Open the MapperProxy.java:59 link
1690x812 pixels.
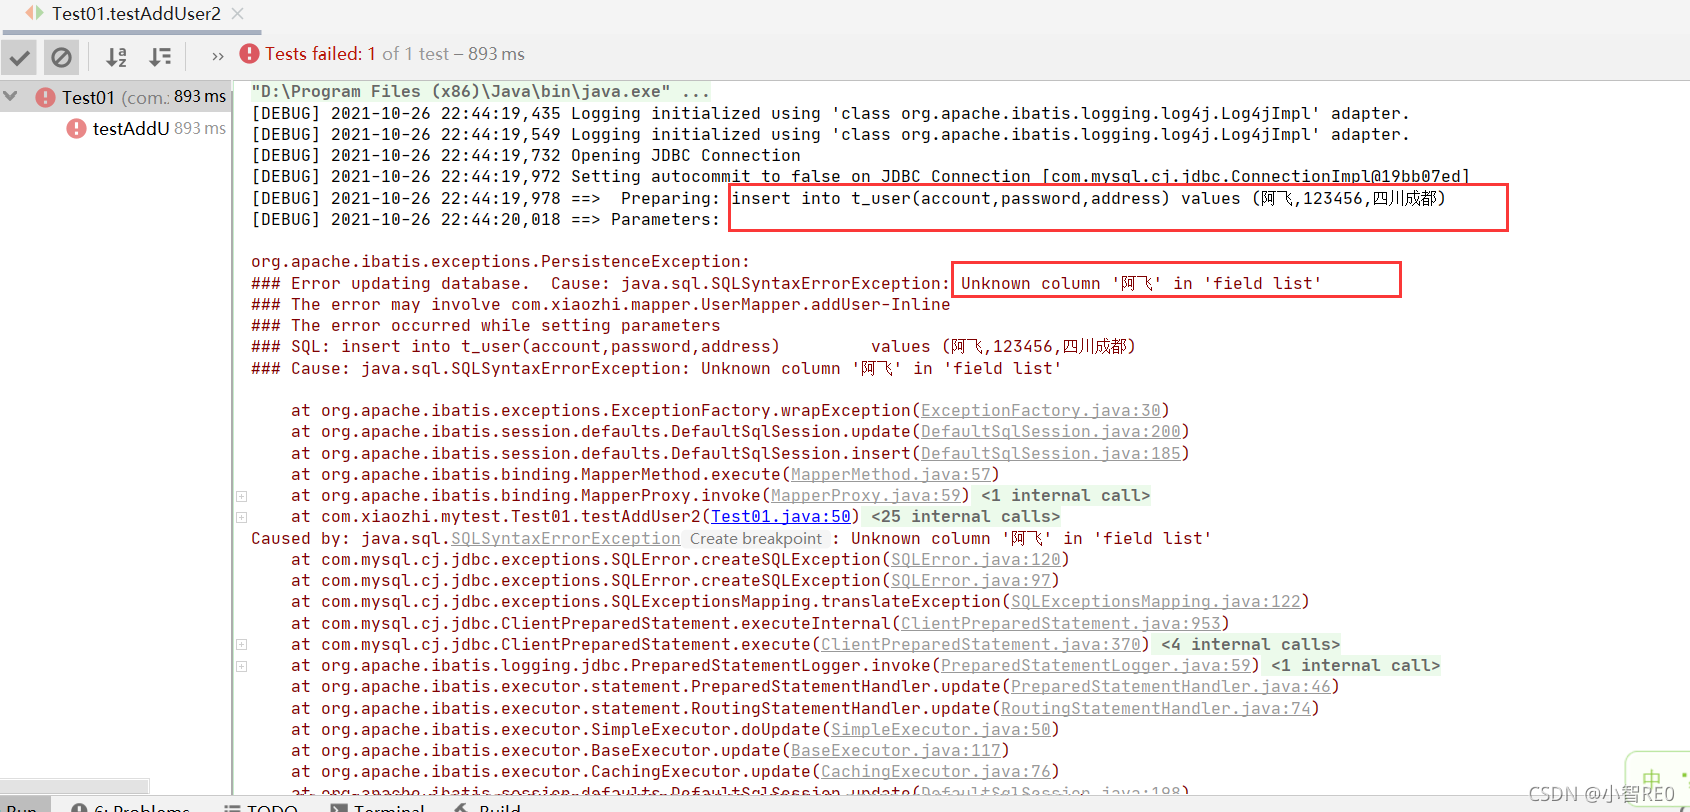(x=866, y=496)
